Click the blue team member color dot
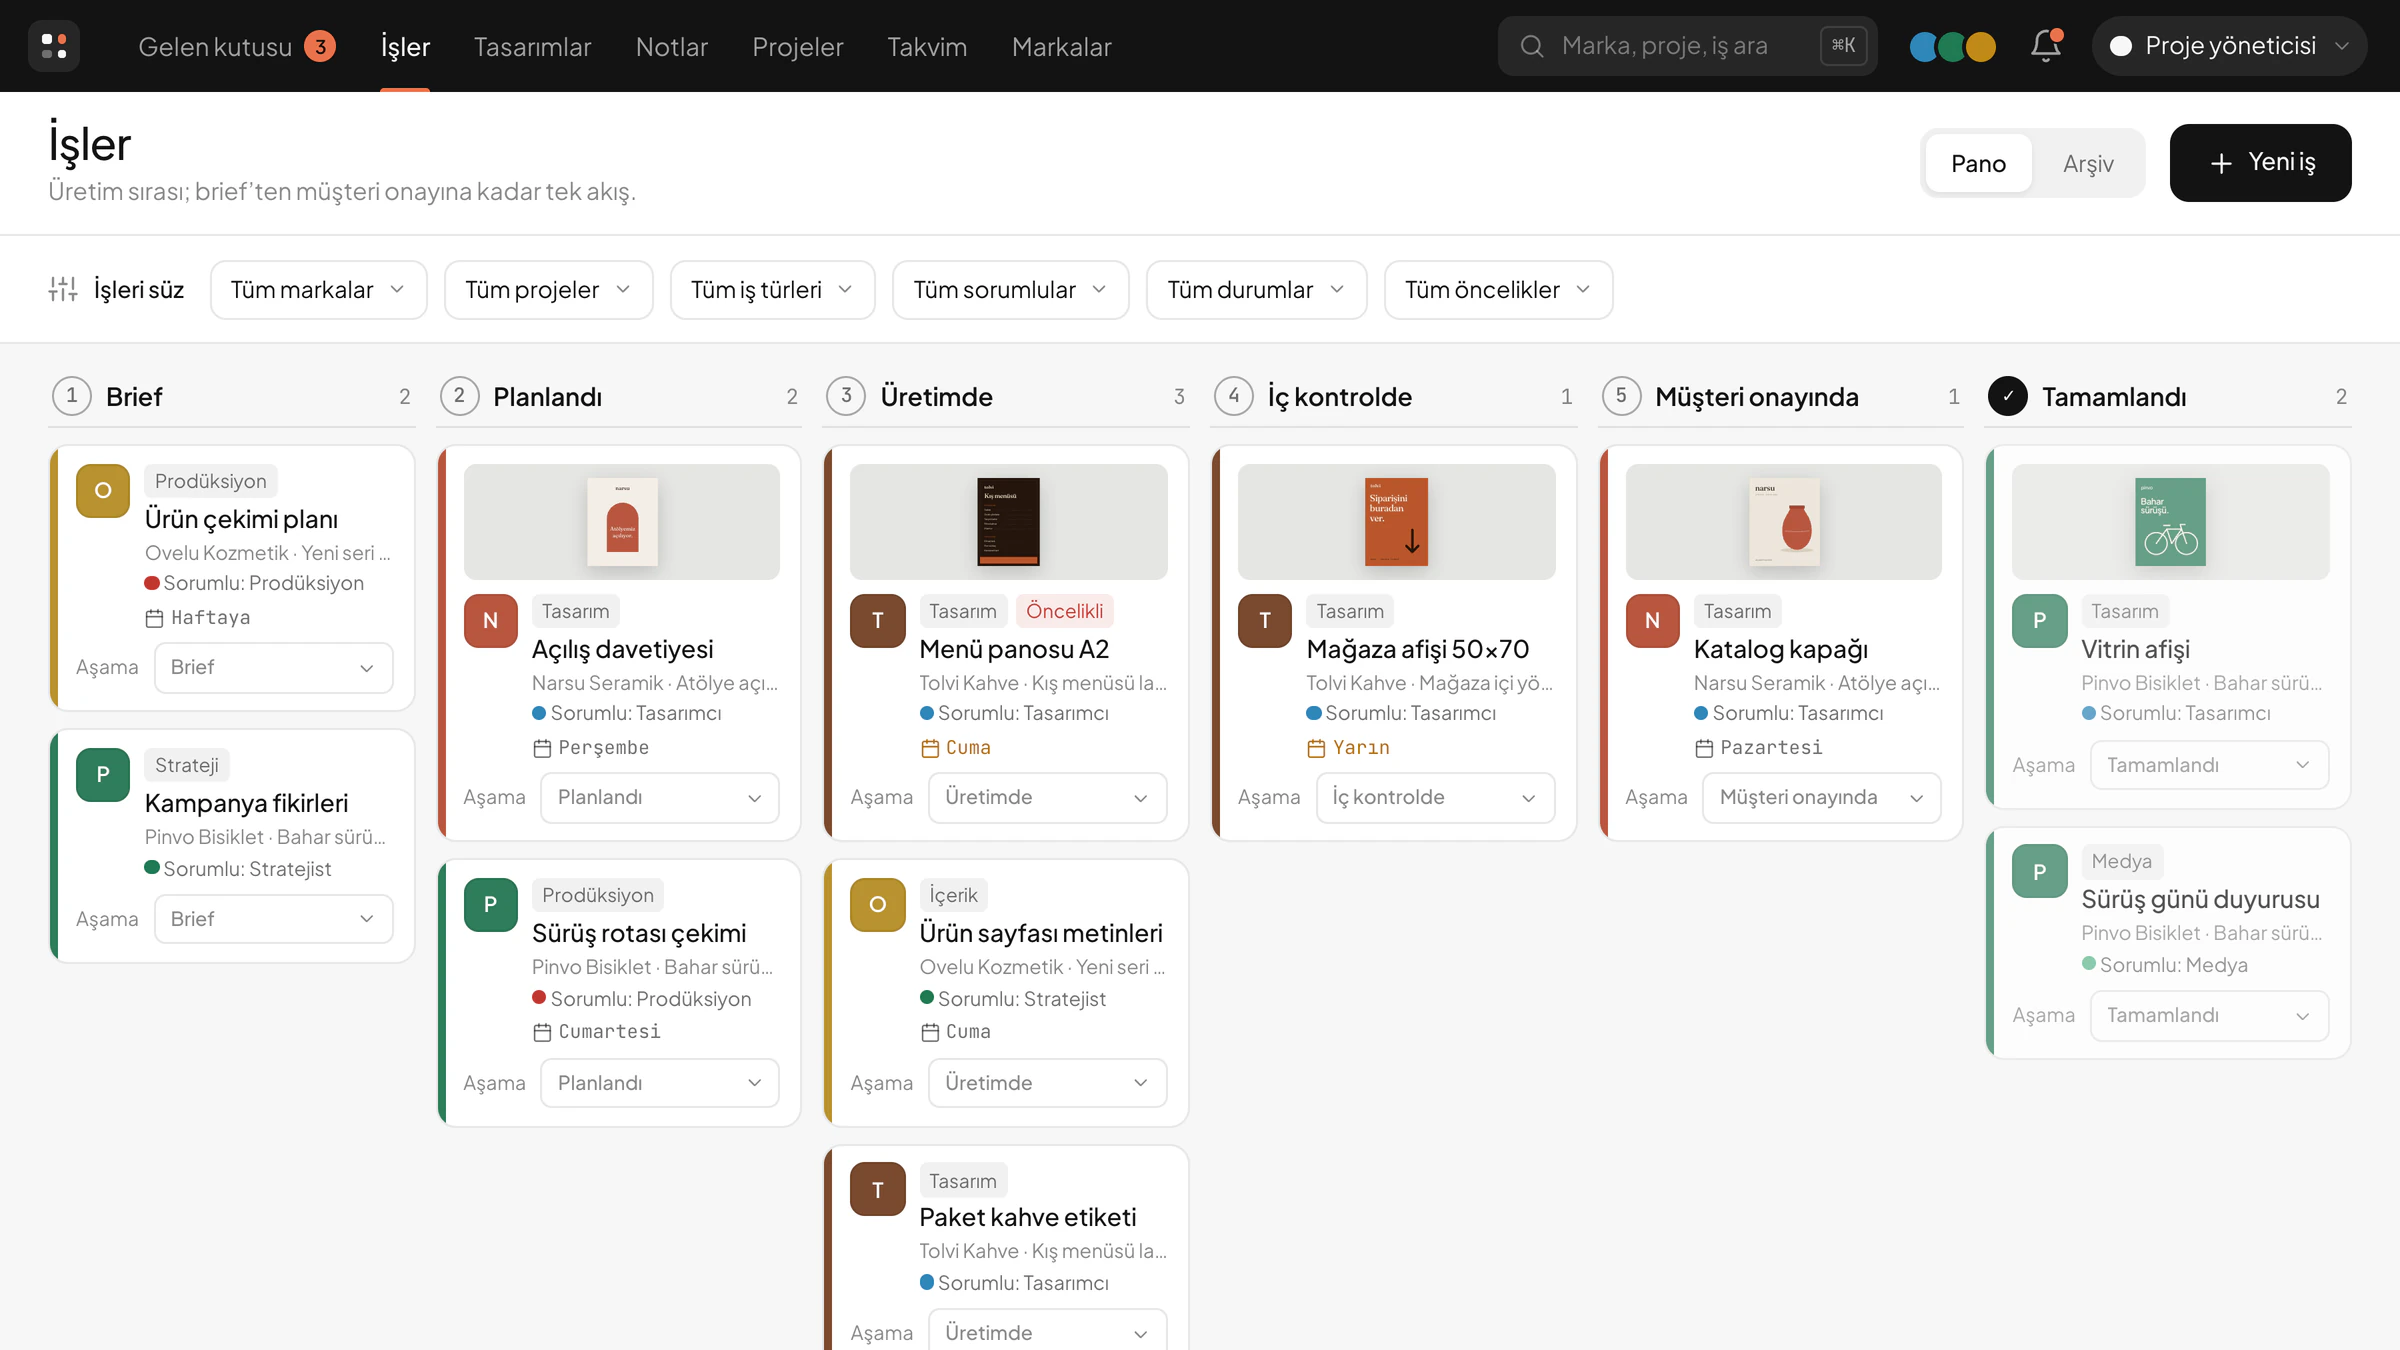Image resolution: width=2400 pixels, height=1350 pixels. (x=1923, y=46)
